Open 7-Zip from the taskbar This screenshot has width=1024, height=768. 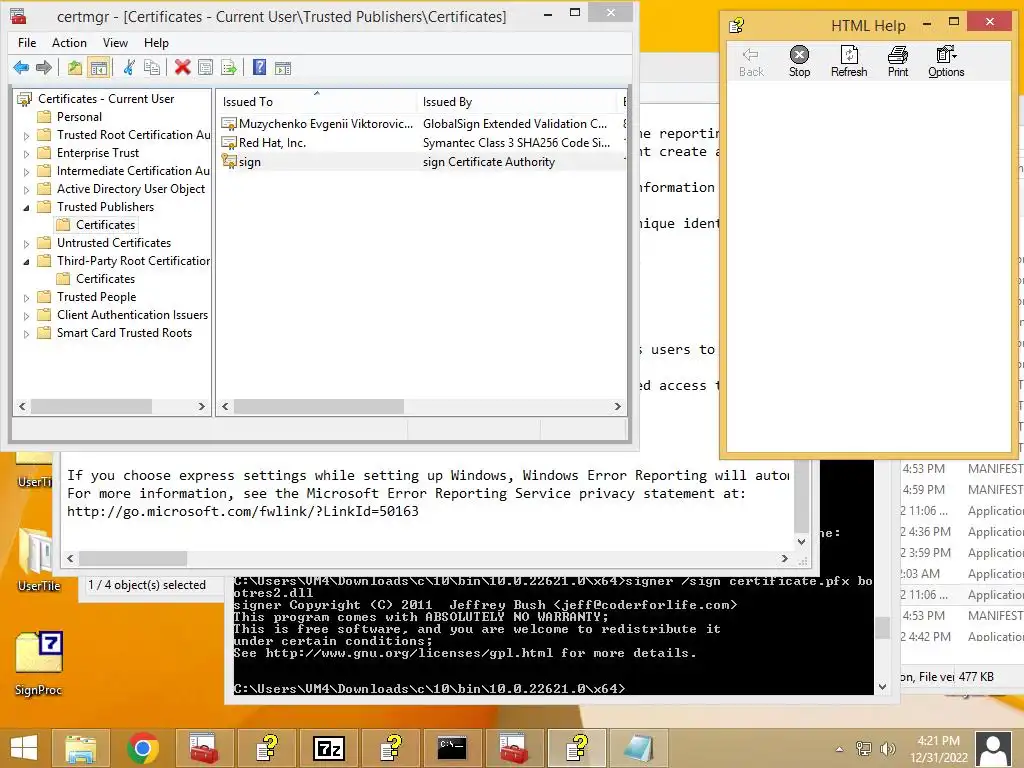[x=328, y=748]
